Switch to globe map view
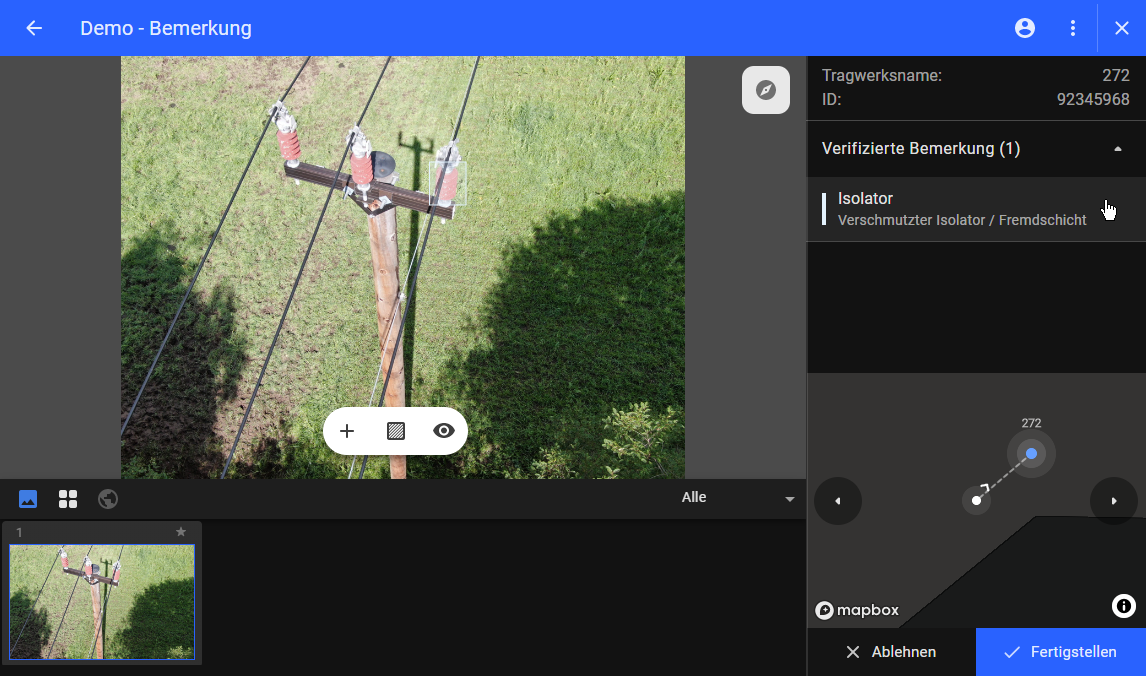This screenshot has height=676, width=1146. tap(108, 498)
